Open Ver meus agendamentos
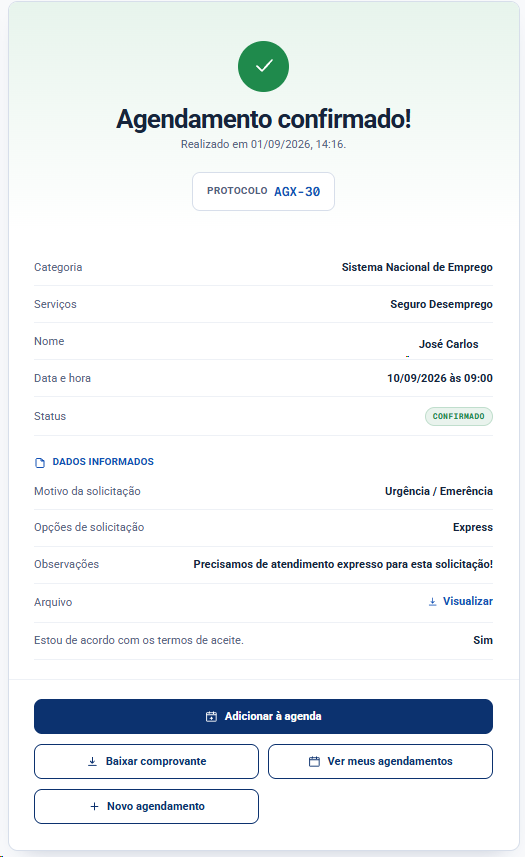525x857 pixels. pyautogui.click(x=380, y=761)
